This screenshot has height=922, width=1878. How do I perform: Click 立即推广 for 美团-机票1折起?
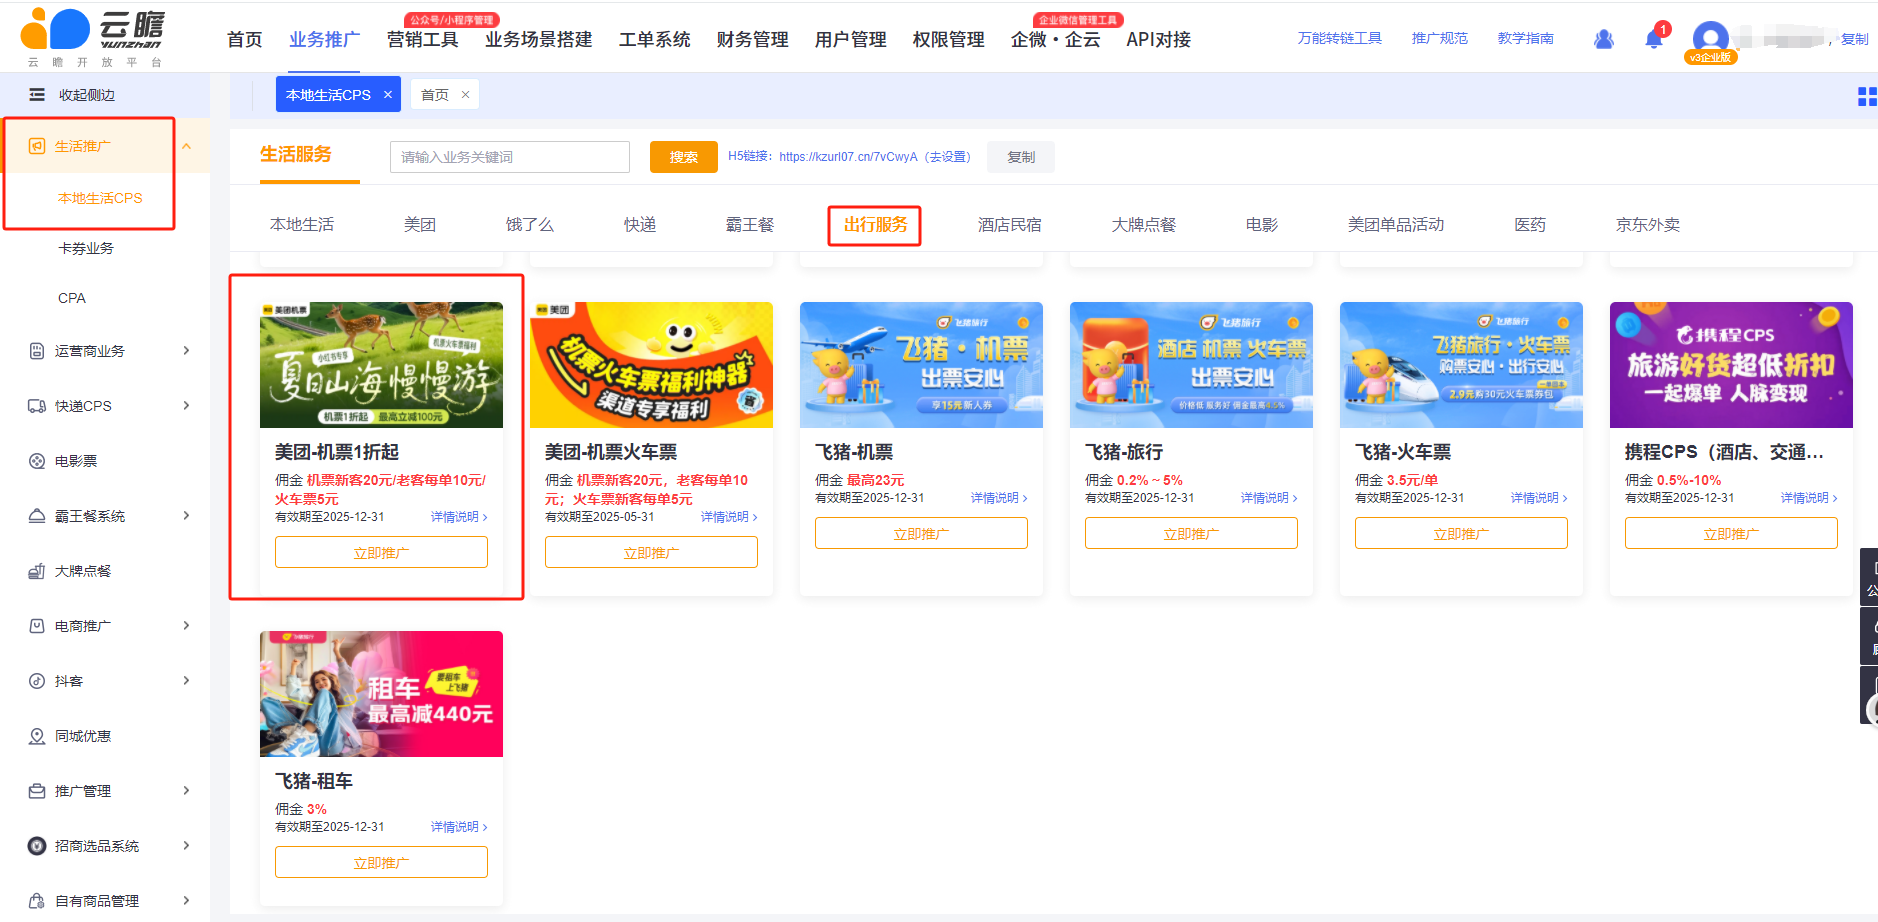pos(381,552)
